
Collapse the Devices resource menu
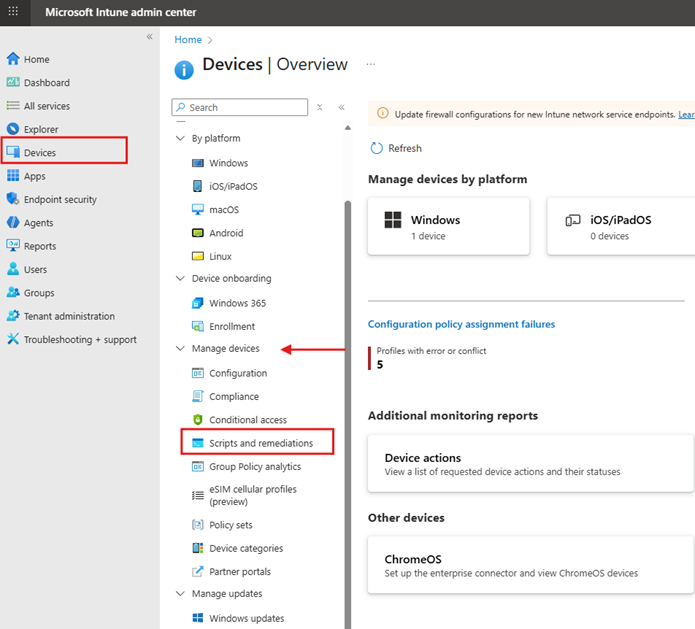342,107
